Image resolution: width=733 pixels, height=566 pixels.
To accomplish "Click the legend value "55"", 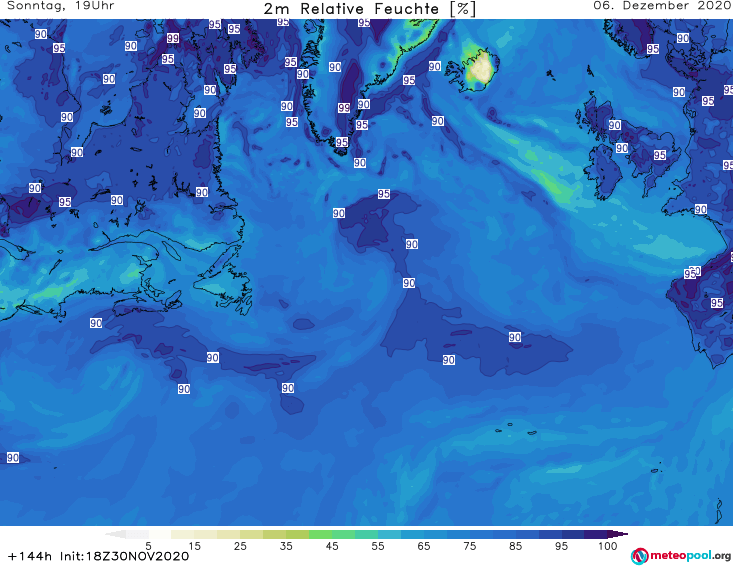I will click(x=377, y=546).
